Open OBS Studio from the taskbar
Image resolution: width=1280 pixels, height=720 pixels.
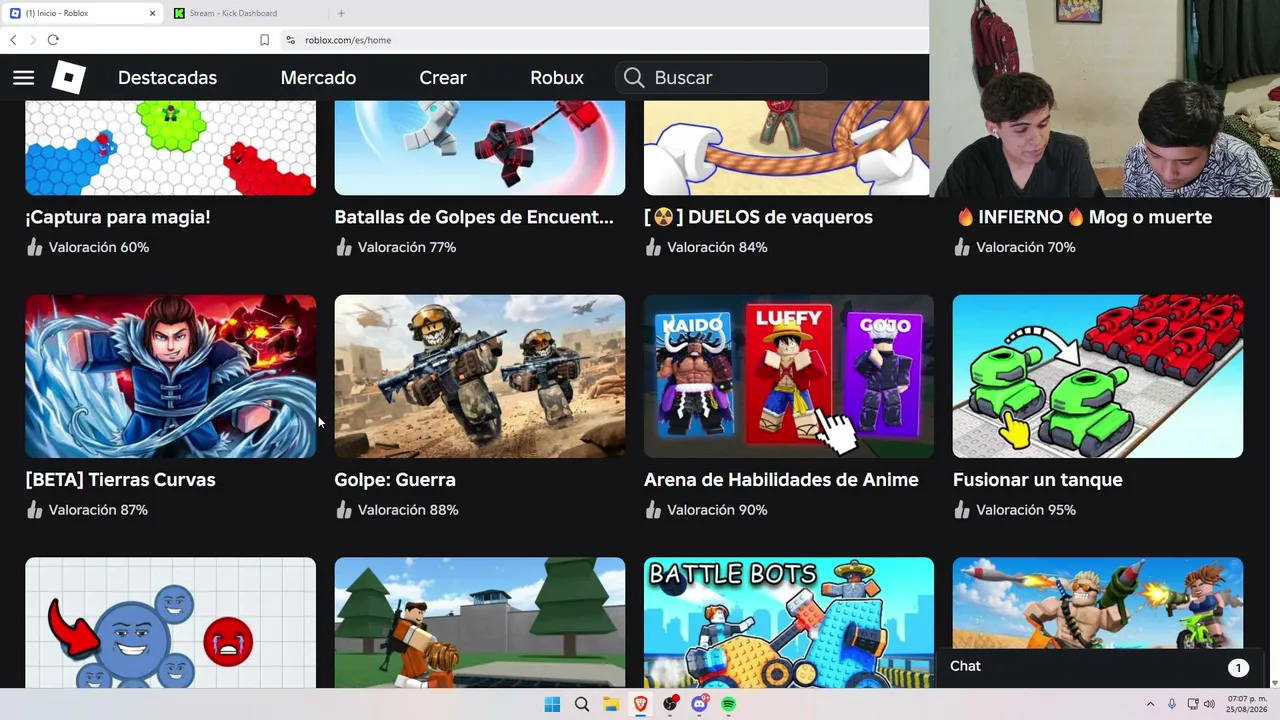click(x=670, y=704)
